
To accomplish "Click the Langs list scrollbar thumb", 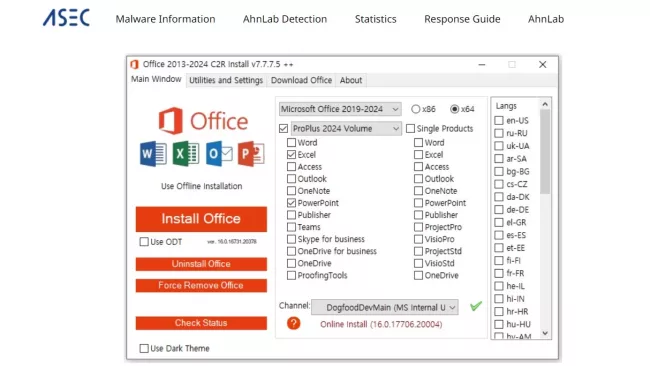I will (x=545, y=152).
